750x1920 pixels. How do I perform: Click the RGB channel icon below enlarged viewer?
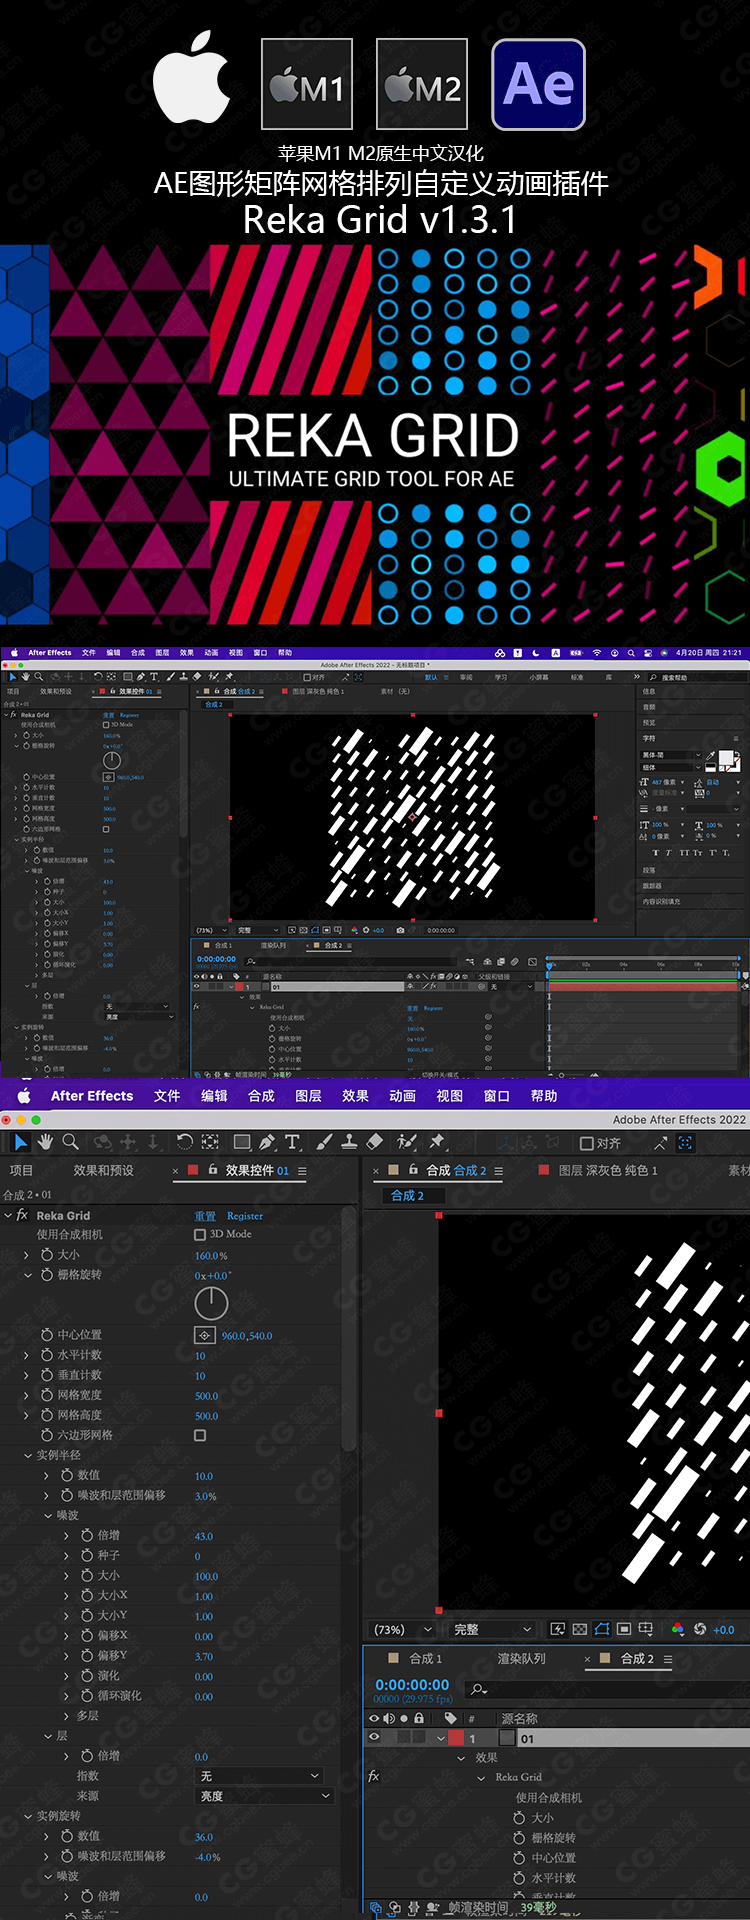(678, 1629)
